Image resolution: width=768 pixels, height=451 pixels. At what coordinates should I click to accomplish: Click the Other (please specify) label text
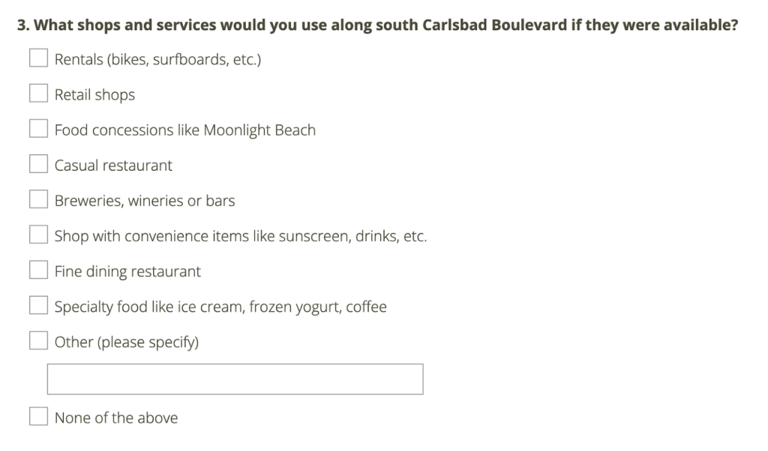[126, 342]
